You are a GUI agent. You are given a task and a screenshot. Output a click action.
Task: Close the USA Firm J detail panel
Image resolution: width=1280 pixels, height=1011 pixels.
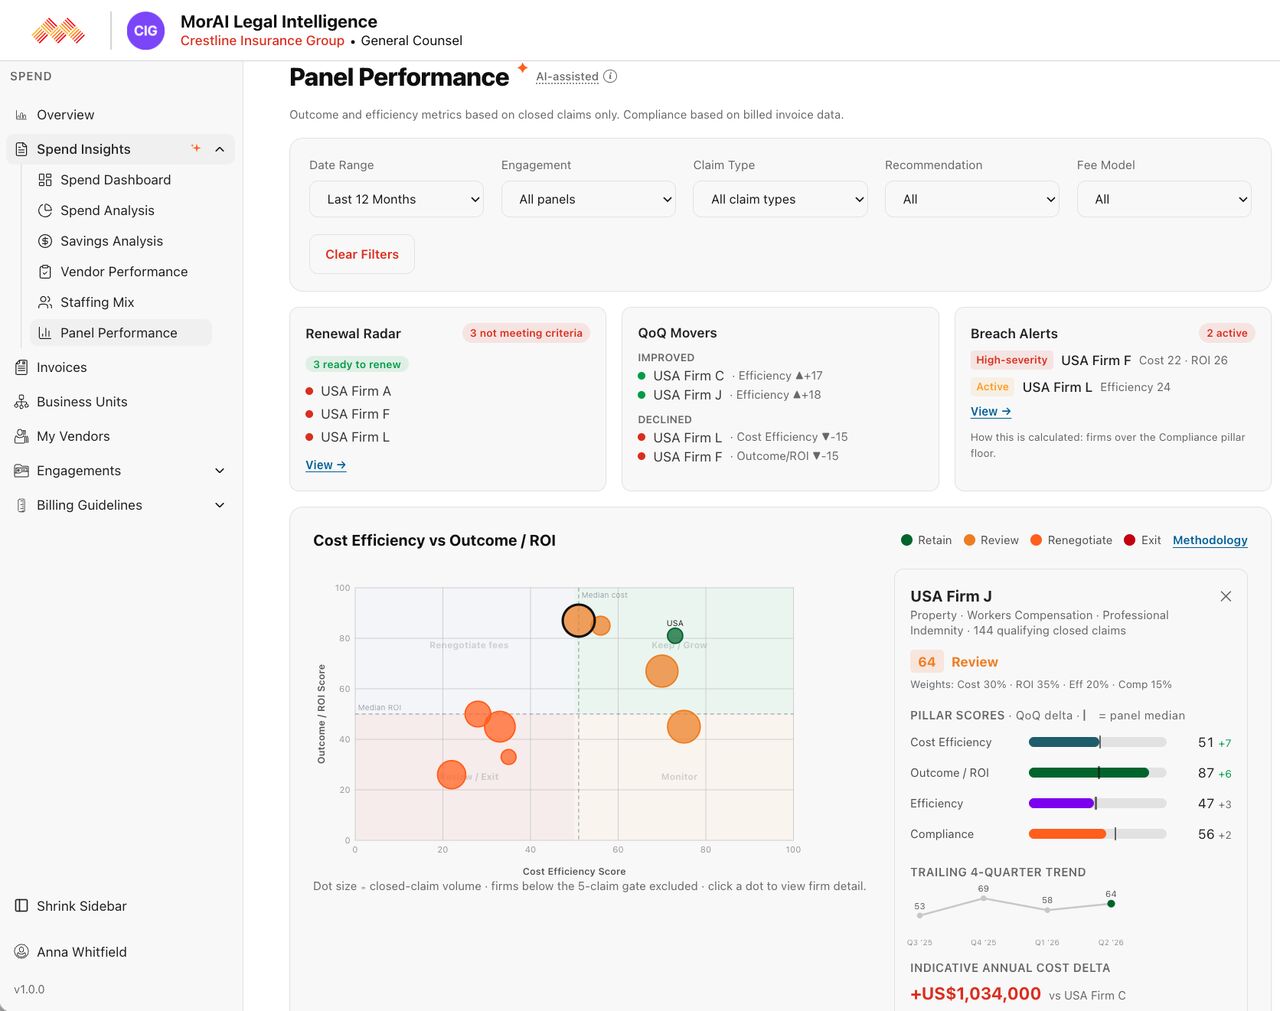coord(1226,596)
